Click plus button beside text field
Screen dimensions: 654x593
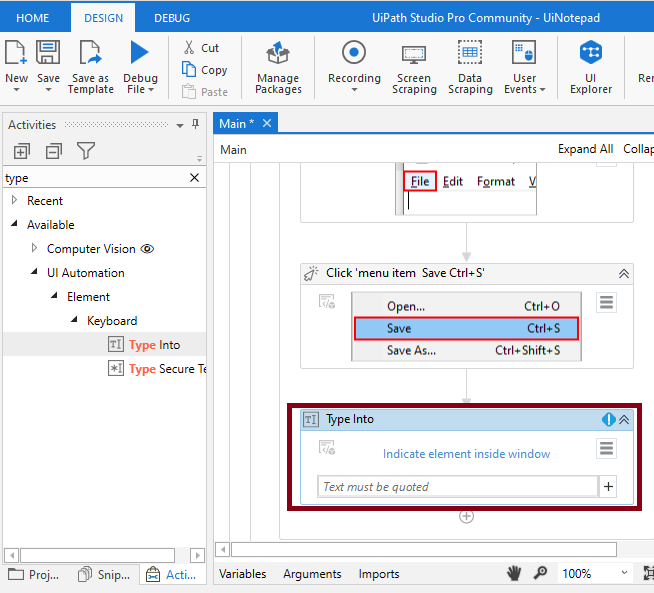coord(608,486)
